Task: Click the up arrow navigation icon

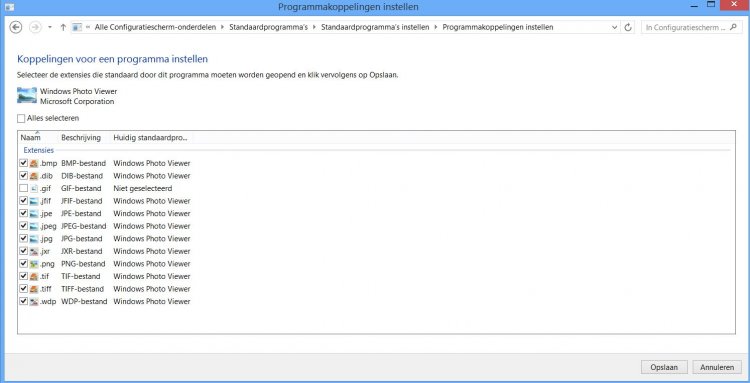Action: point(63,27)
